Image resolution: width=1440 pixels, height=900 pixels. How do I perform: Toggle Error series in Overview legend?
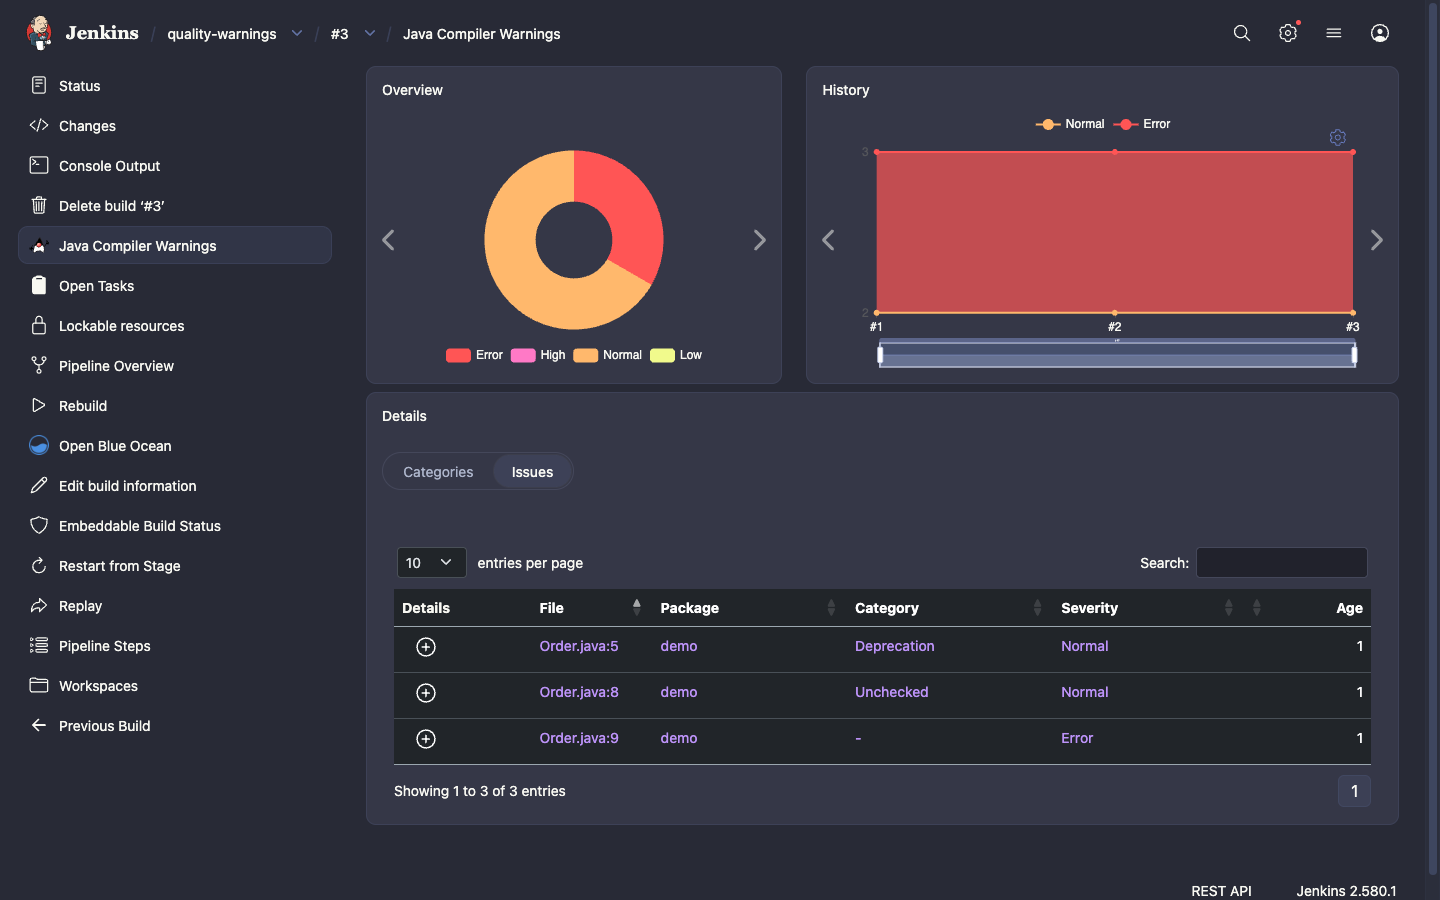tap(474, 355)
